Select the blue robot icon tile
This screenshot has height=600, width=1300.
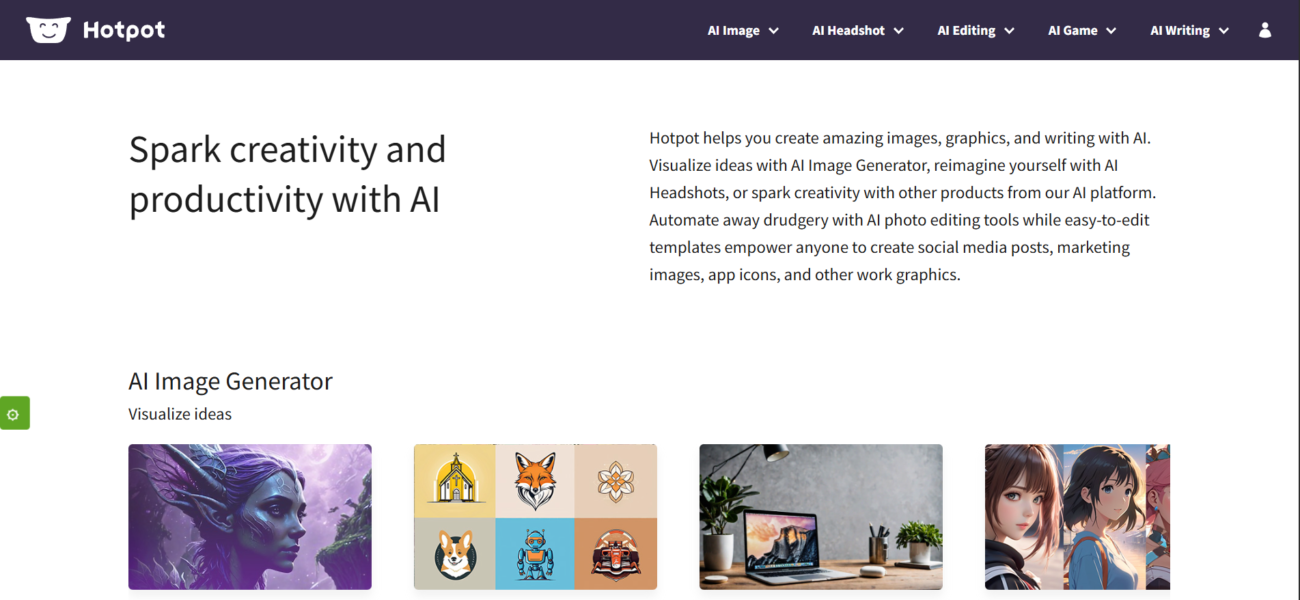tap(535, 554)
